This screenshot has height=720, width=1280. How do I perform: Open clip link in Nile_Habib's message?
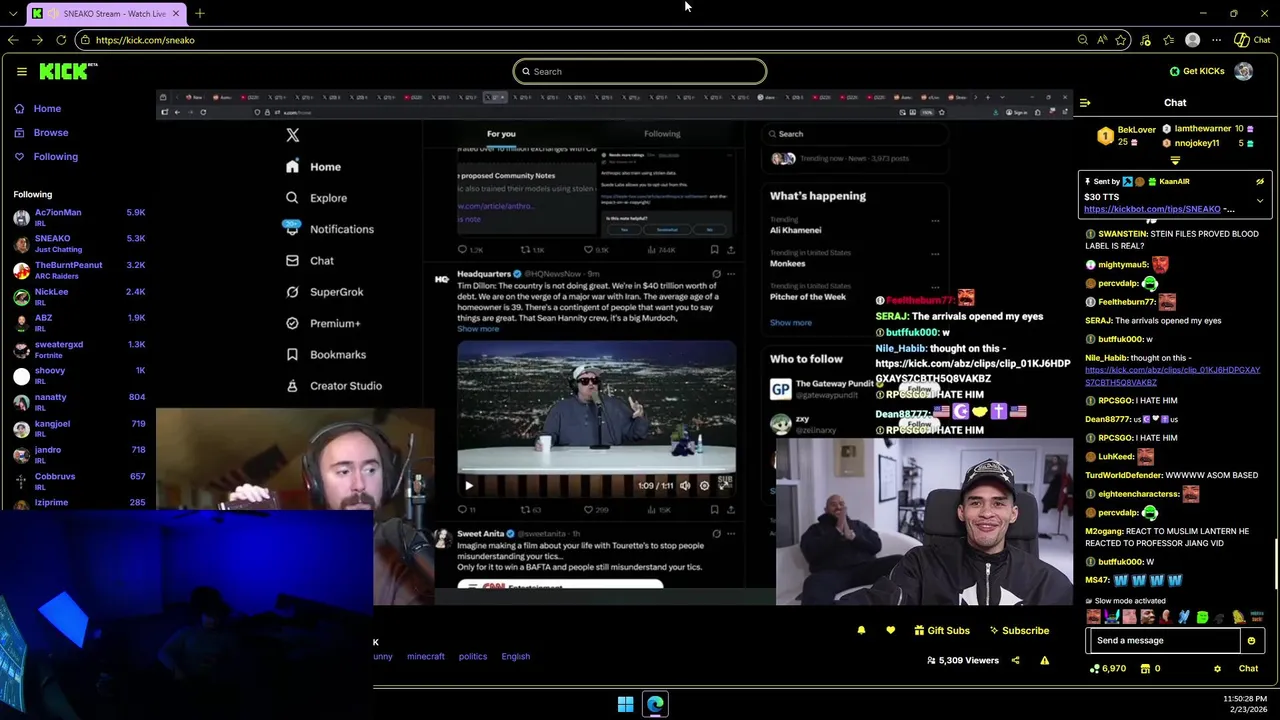[1172, 376]
